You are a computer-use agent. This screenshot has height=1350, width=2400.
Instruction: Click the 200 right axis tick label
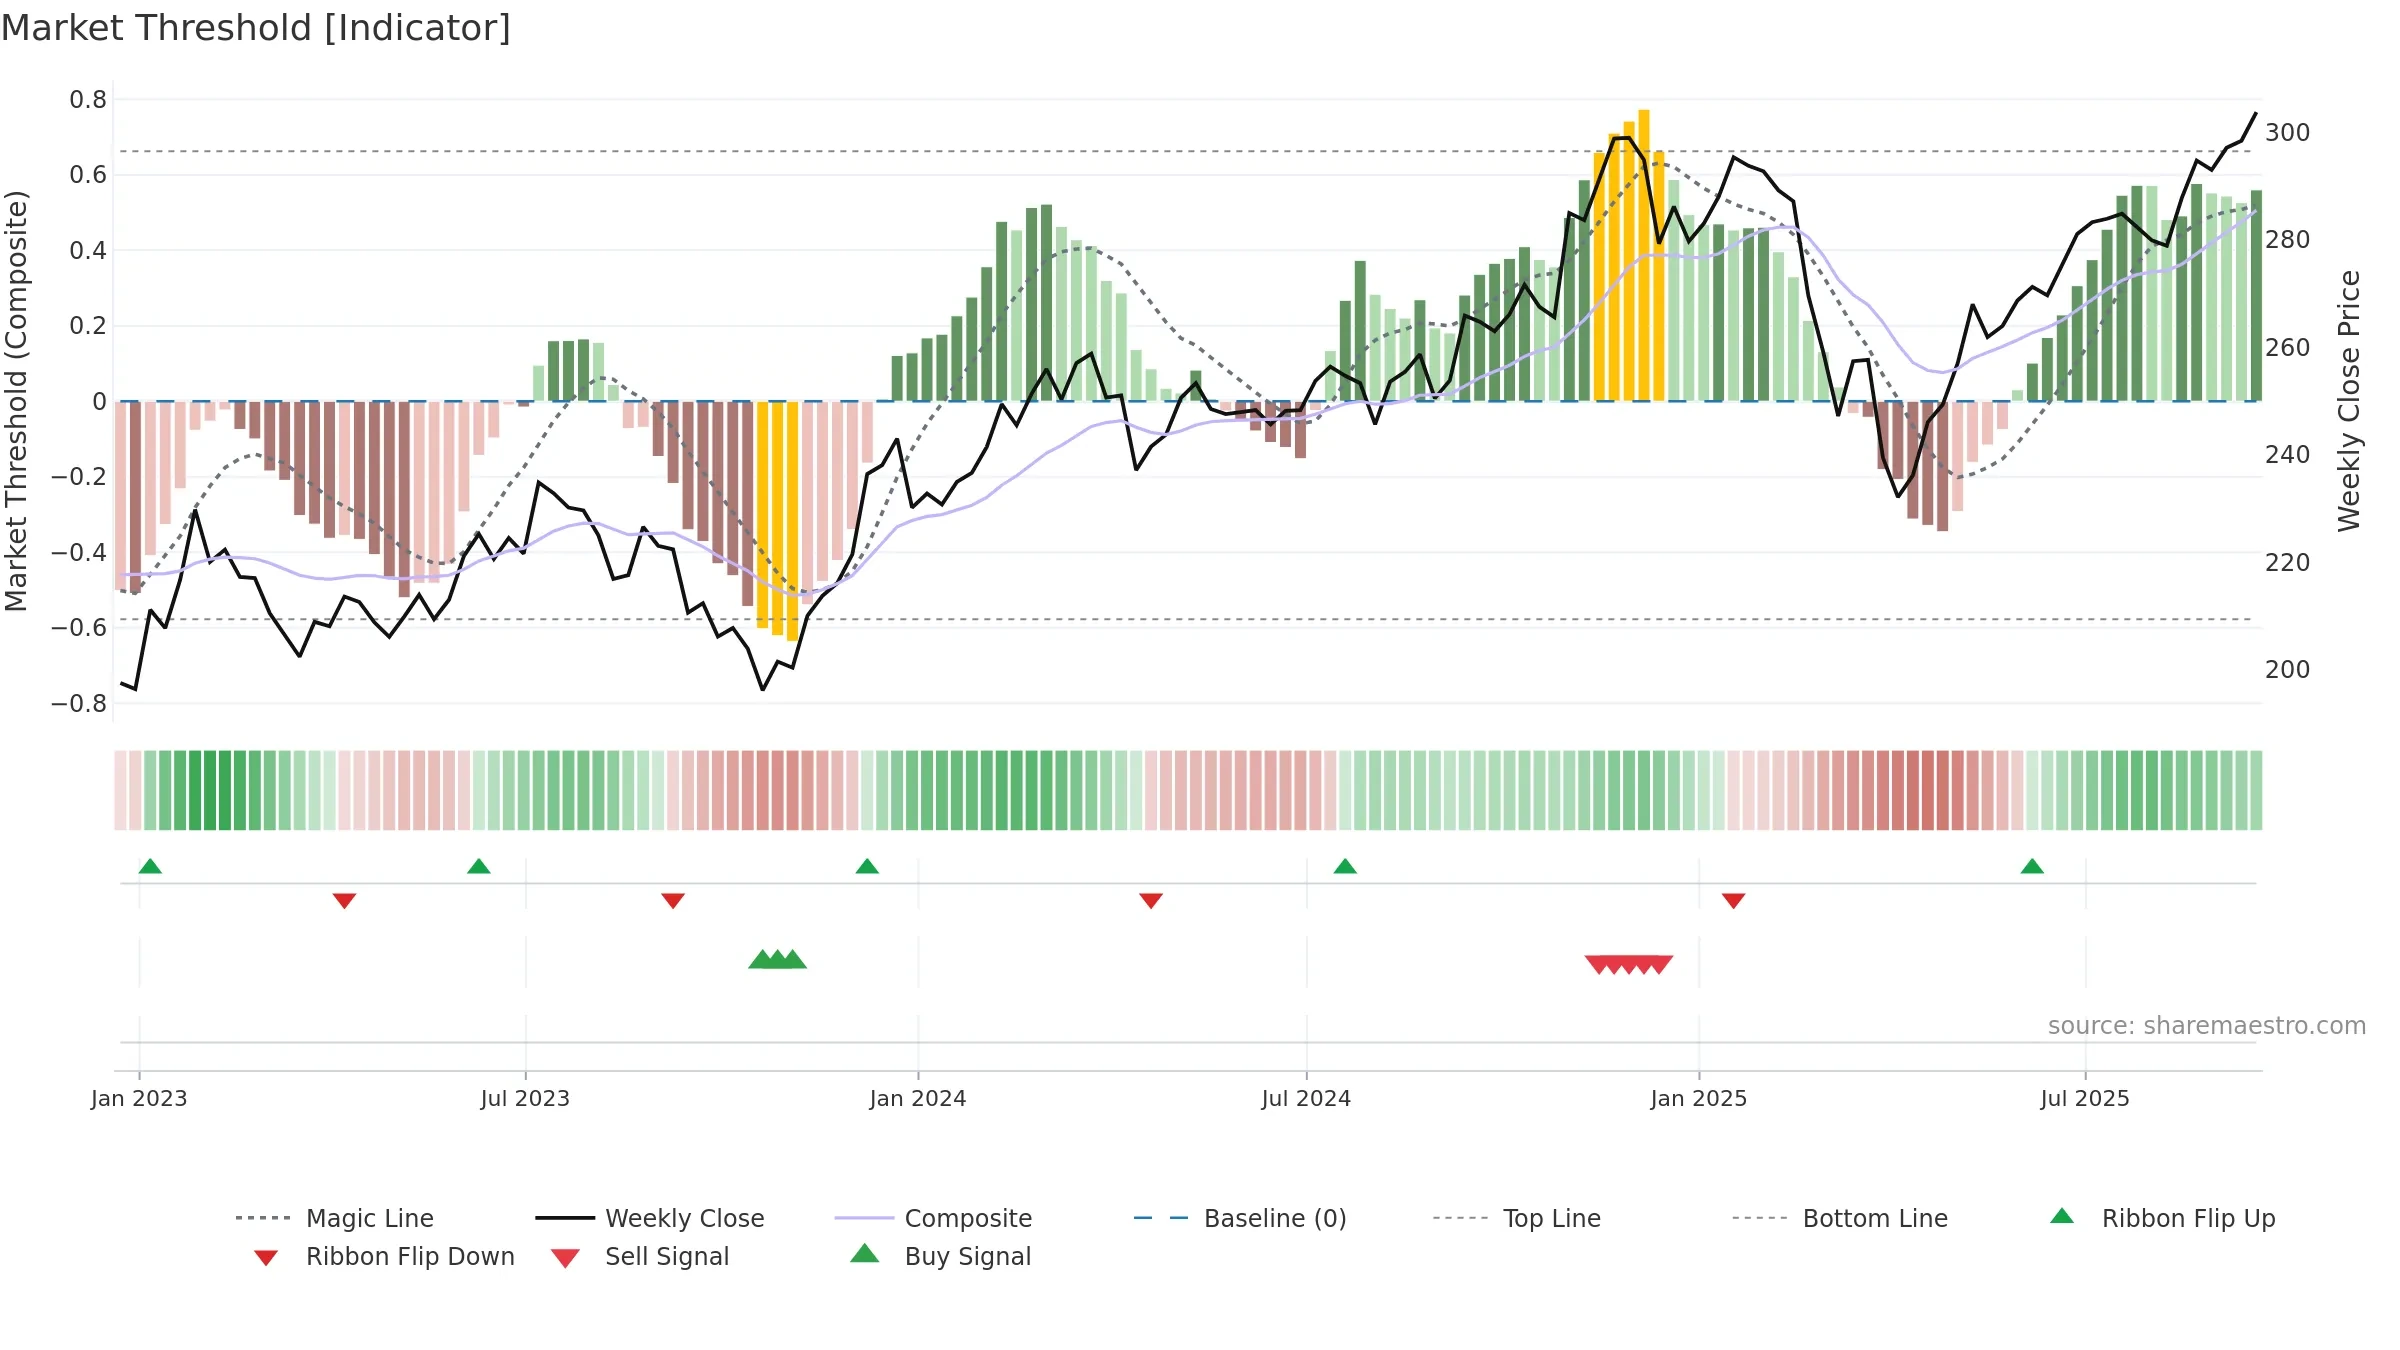click(2288, 670)
